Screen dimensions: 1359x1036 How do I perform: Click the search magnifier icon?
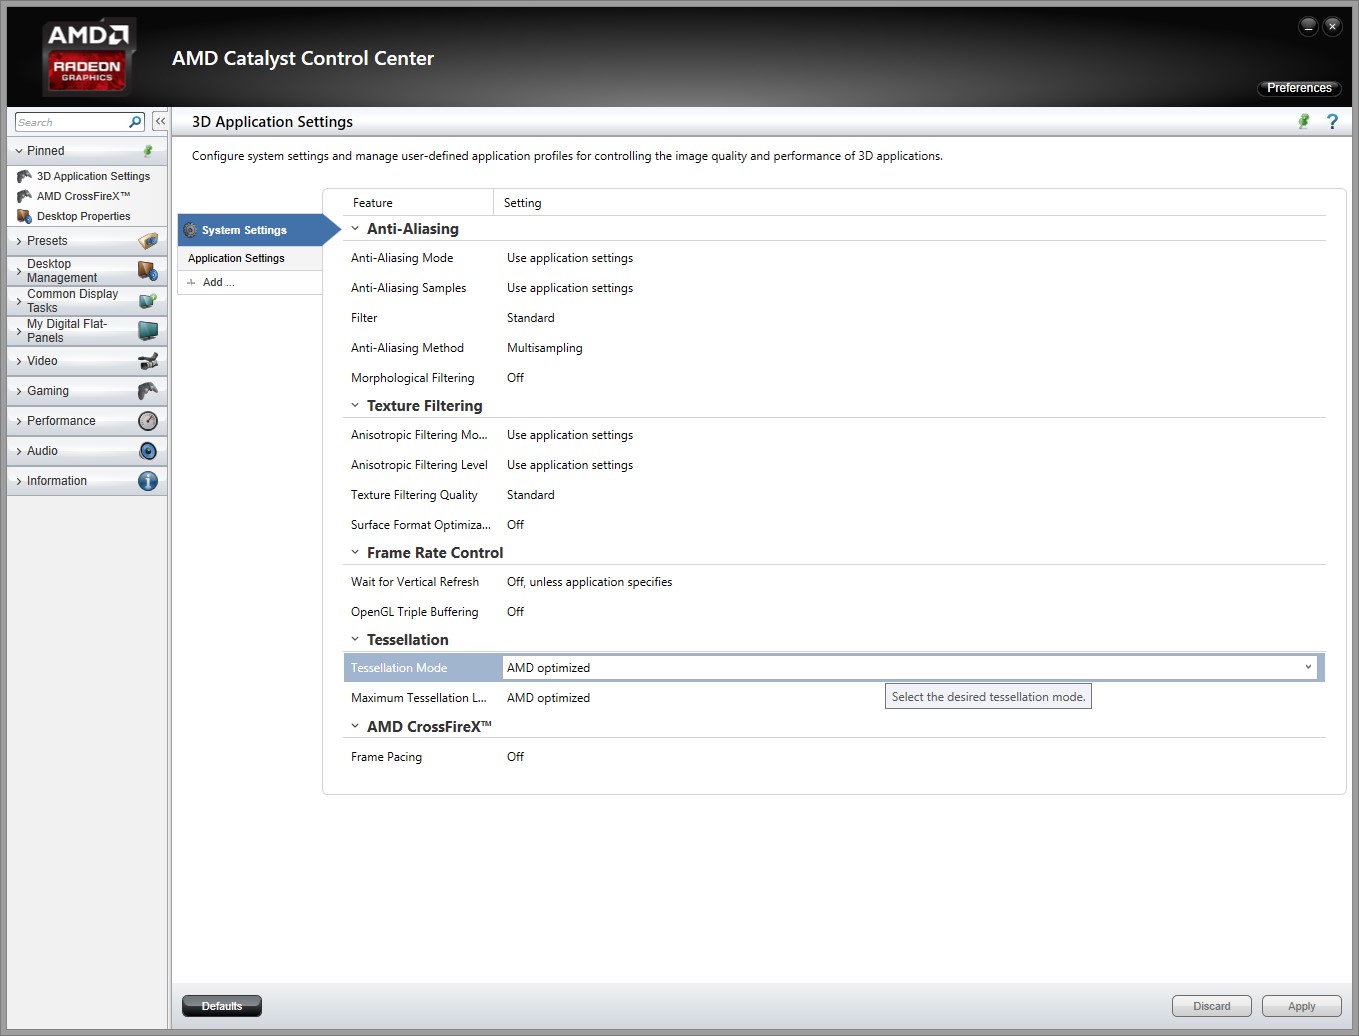[x=136, y=122]
